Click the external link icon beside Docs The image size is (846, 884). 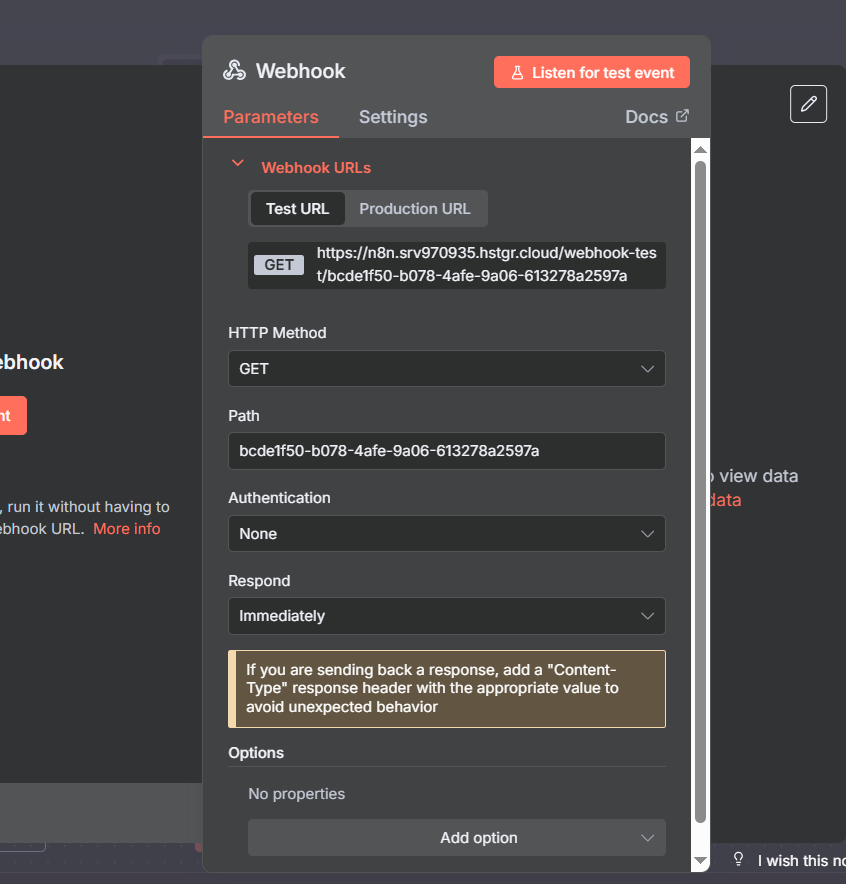pos(683,116)
